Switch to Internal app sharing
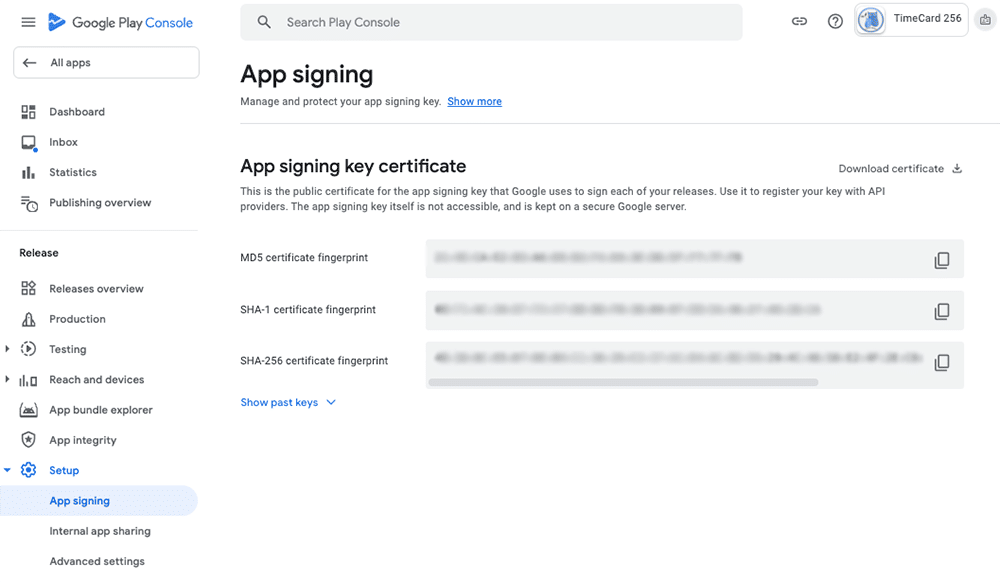This screenshot has width=1000, height=582. click(x=100, y=531)
